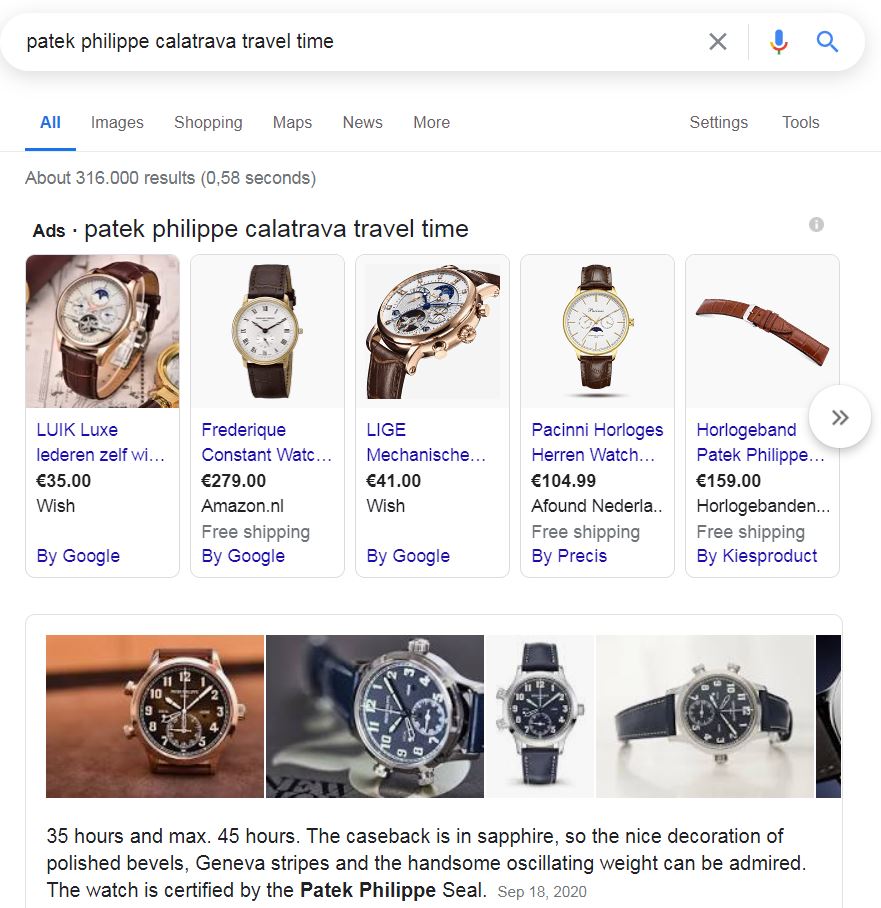The height and width of the screenshot is (908, 881).
Task: Open search Tools options
Action: 800,122
